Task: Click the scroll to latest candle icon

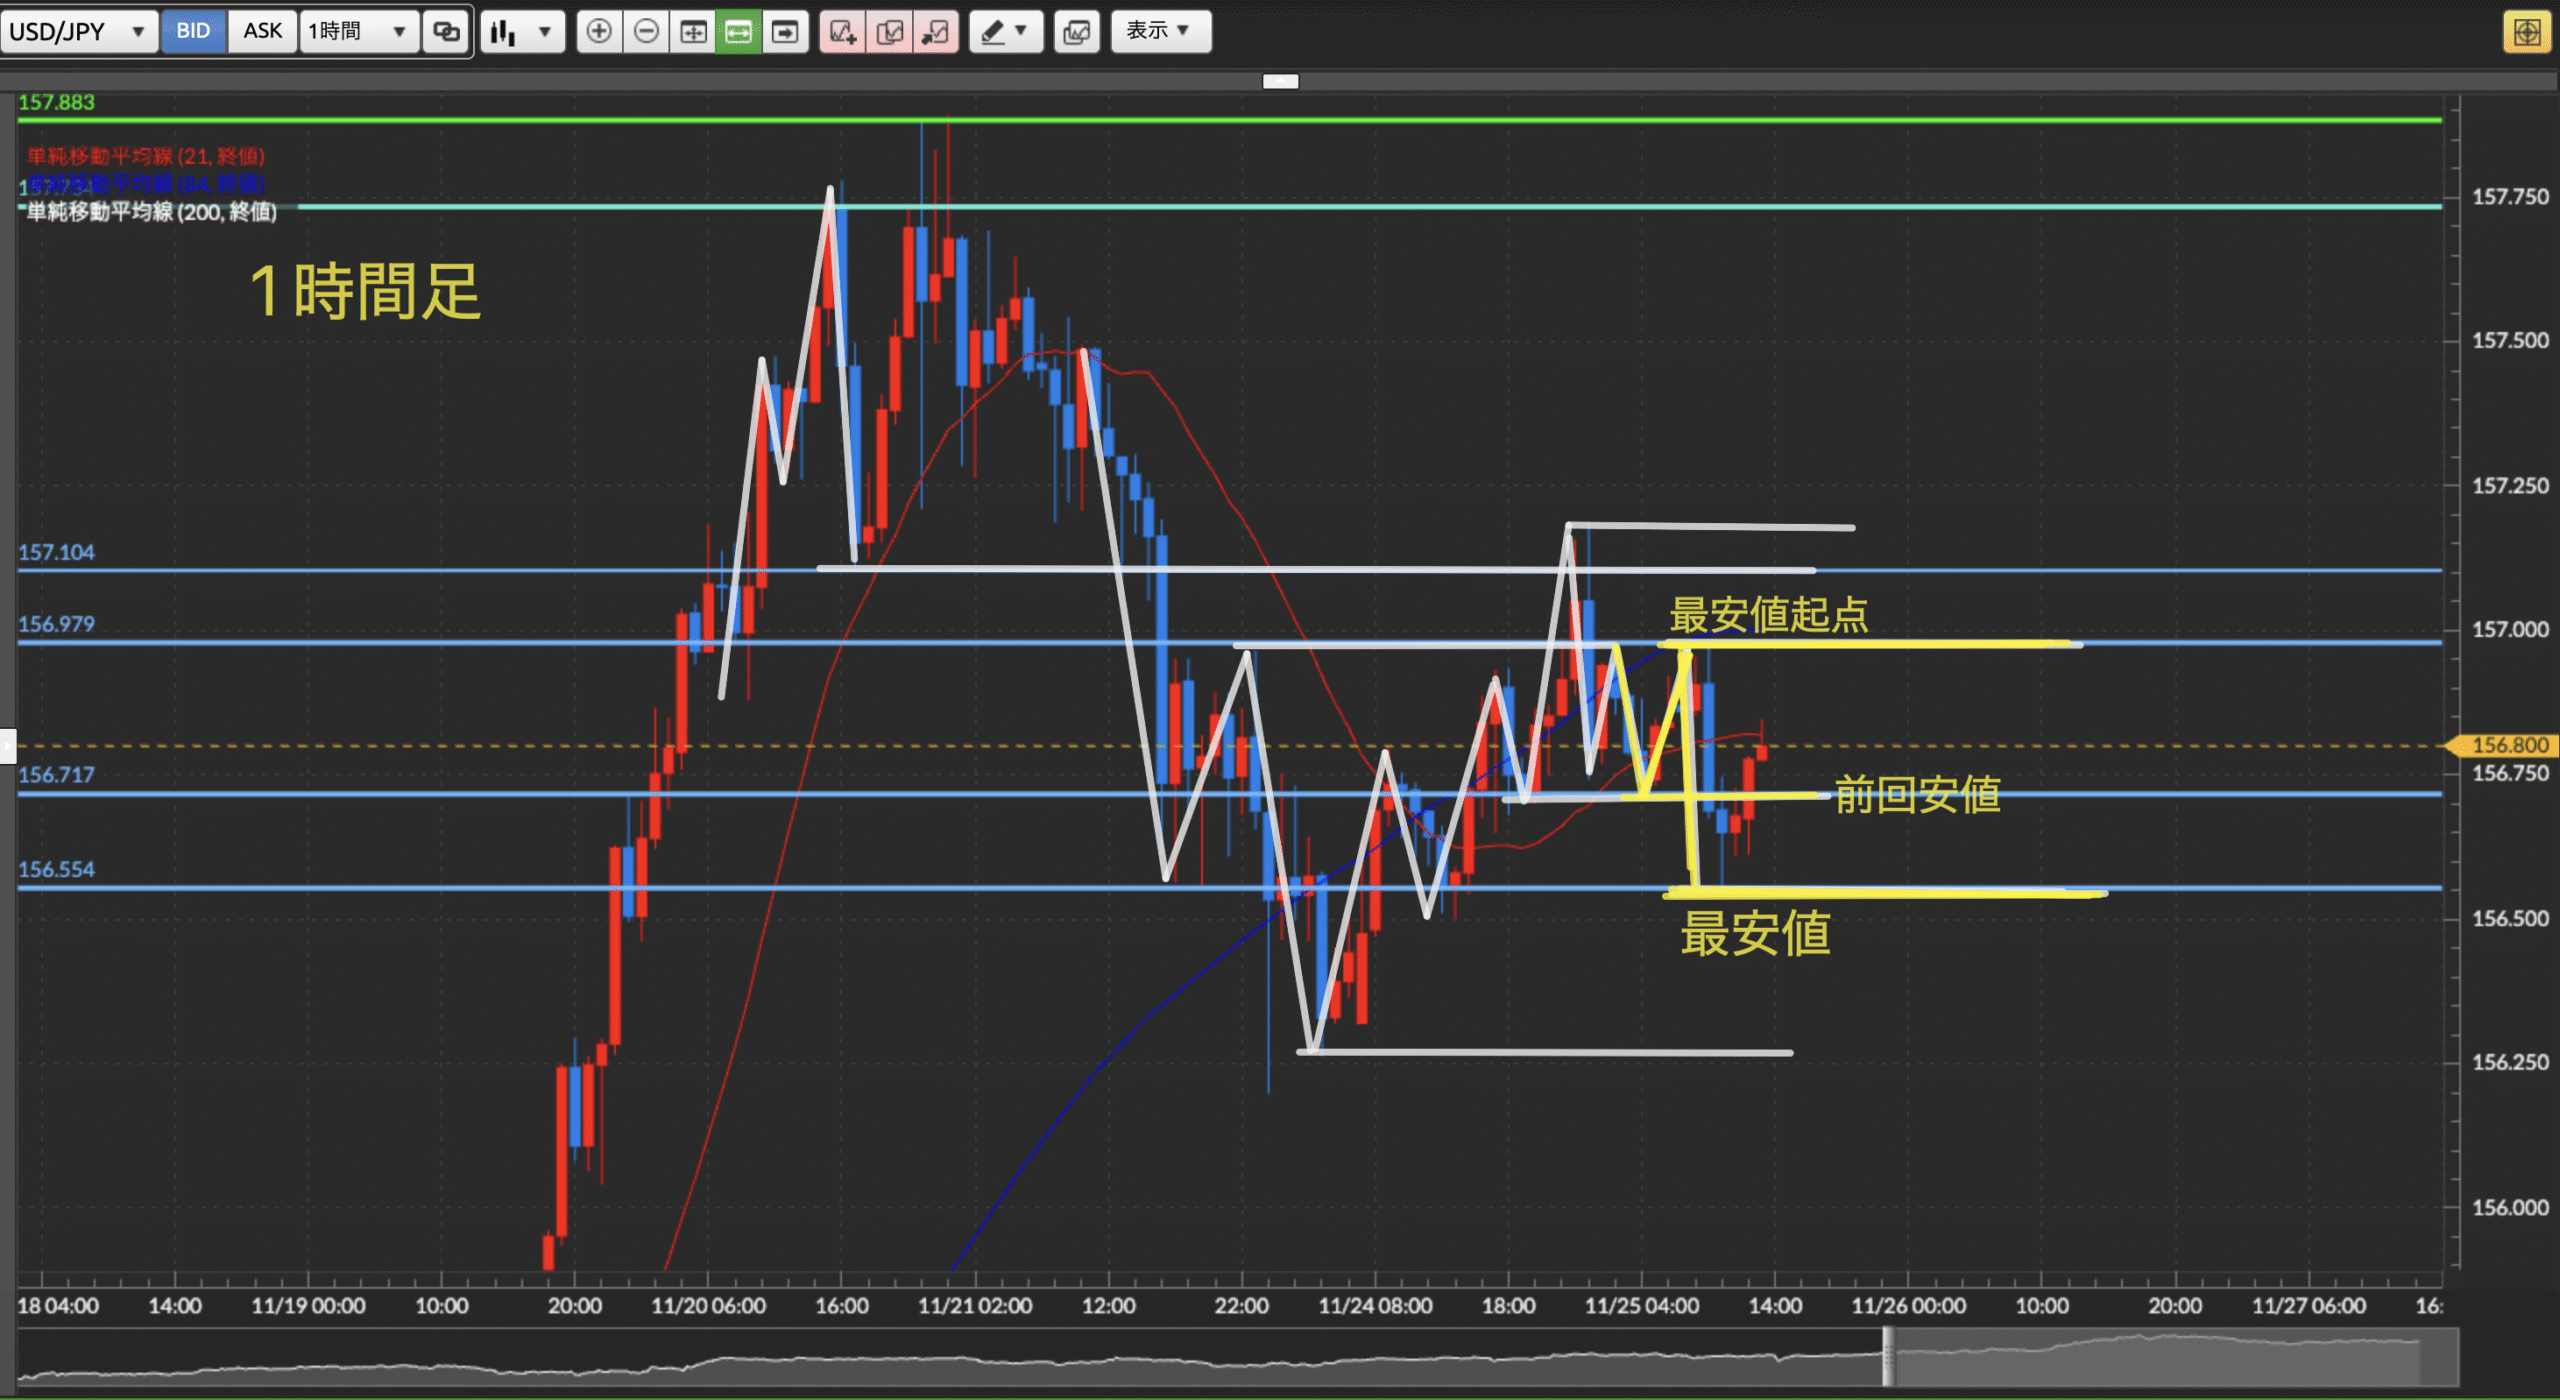Action: [786, 32]
